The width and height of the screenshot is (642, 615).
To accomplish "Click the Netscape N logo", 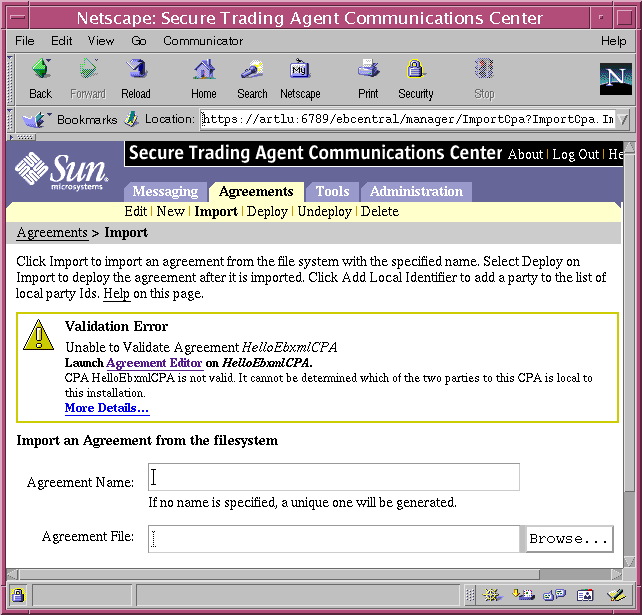I will point(615,79).
